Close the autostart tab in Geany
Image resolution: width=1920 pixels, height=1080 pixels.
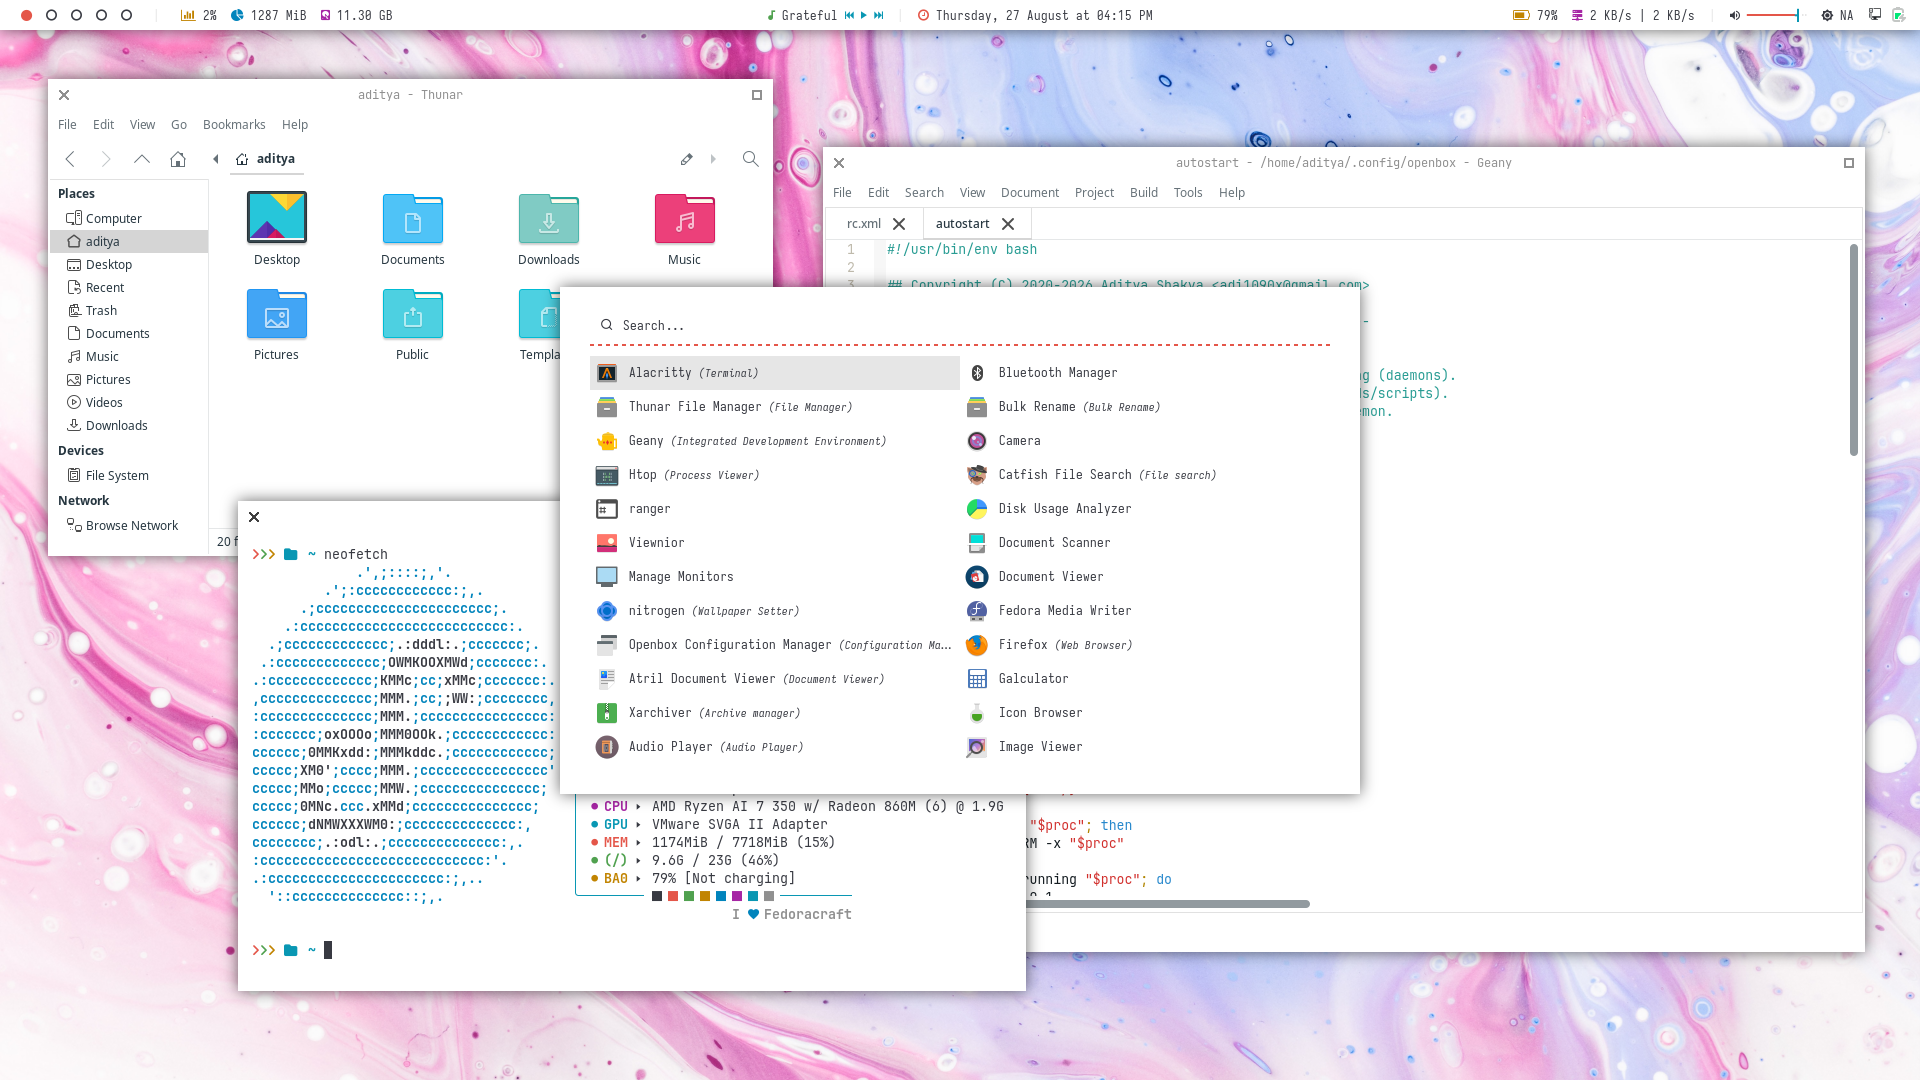(x=1008, y=224)
